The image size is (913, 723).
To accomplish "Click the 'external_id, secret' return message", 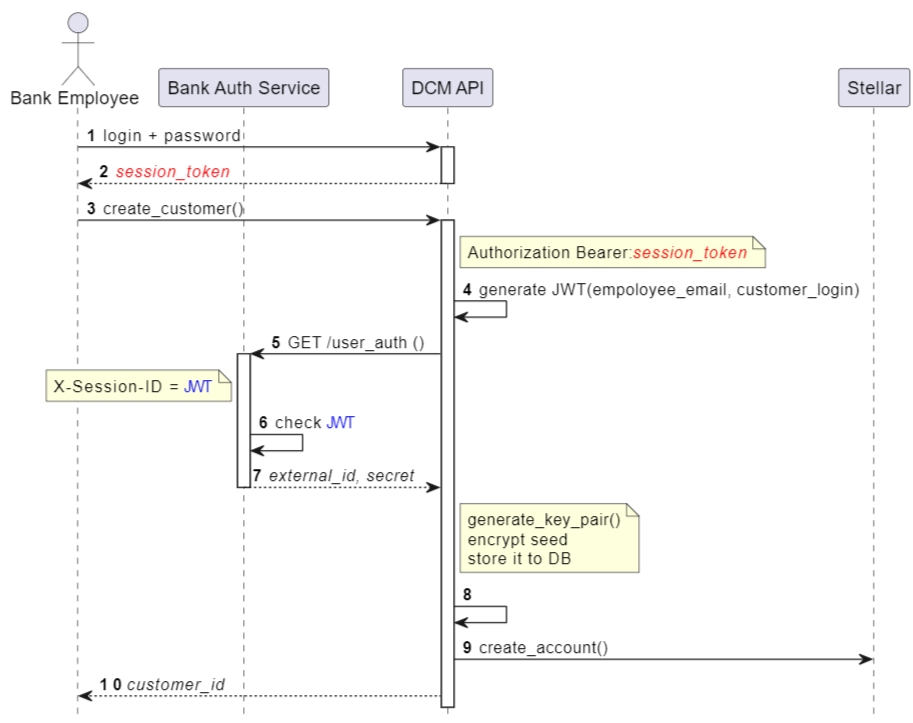I will pyautogui.click(x=341, y=476).
